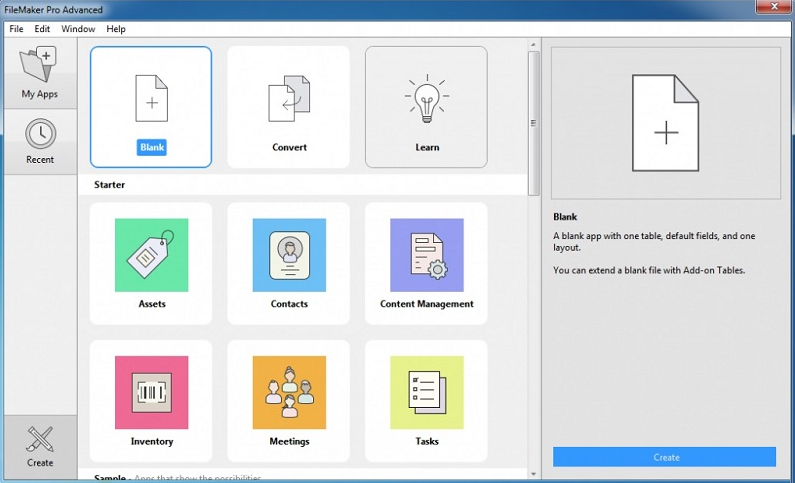This screenshot has height=483, width=795.
Task: Show Recent files in sidebar
Action: point(40,142)
